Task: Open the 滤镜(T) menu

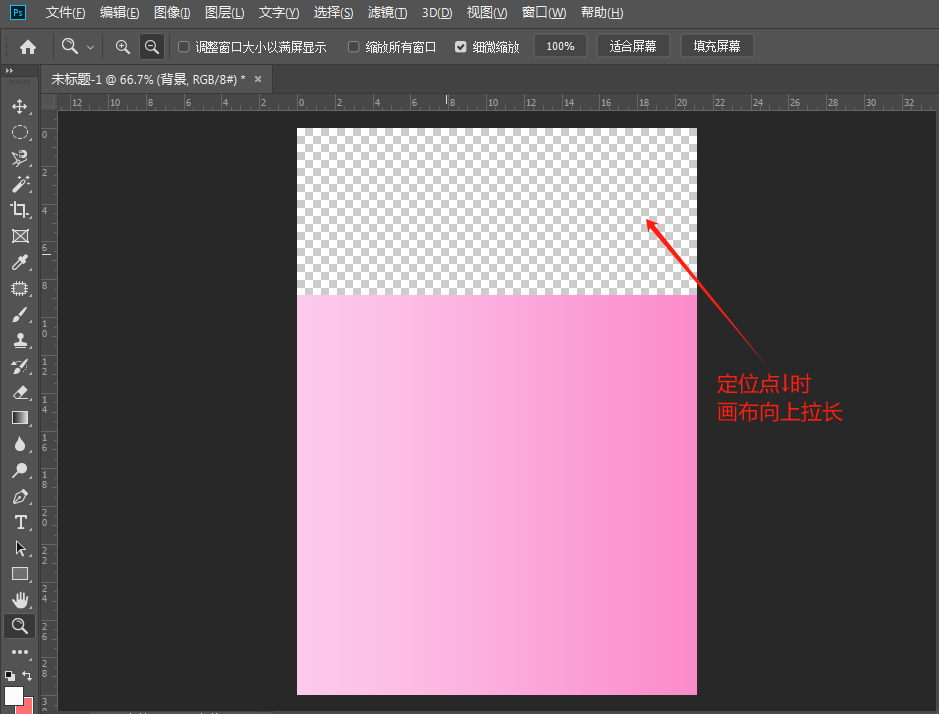Action: click(x=387, y=13)
